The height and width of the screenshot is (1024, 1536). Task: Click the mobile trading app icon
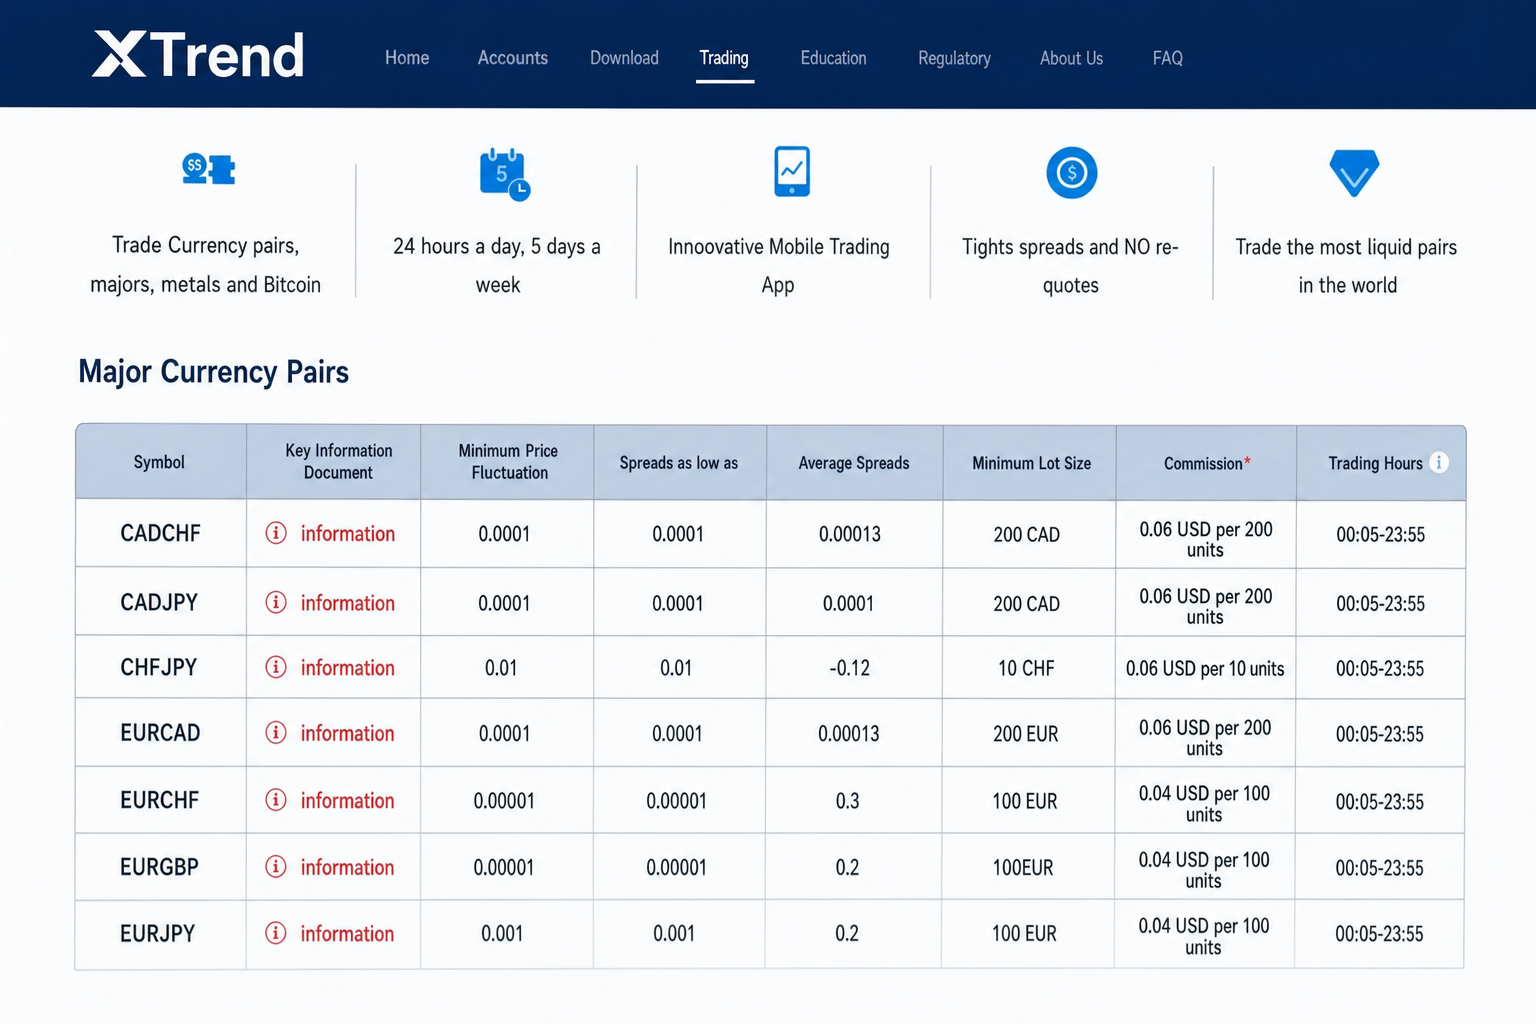[x=792, y=171]
